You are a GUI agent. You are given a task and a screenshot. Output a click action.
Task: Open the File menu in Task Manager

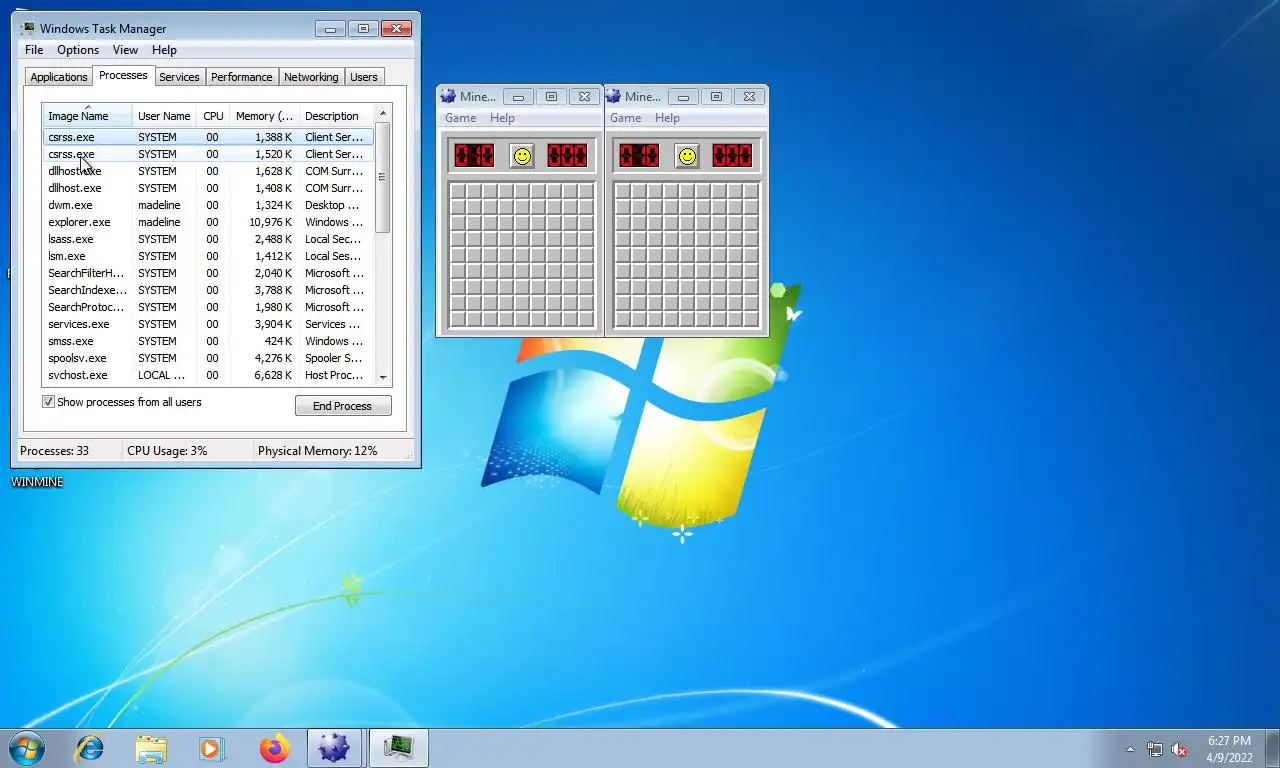point(34,50)
